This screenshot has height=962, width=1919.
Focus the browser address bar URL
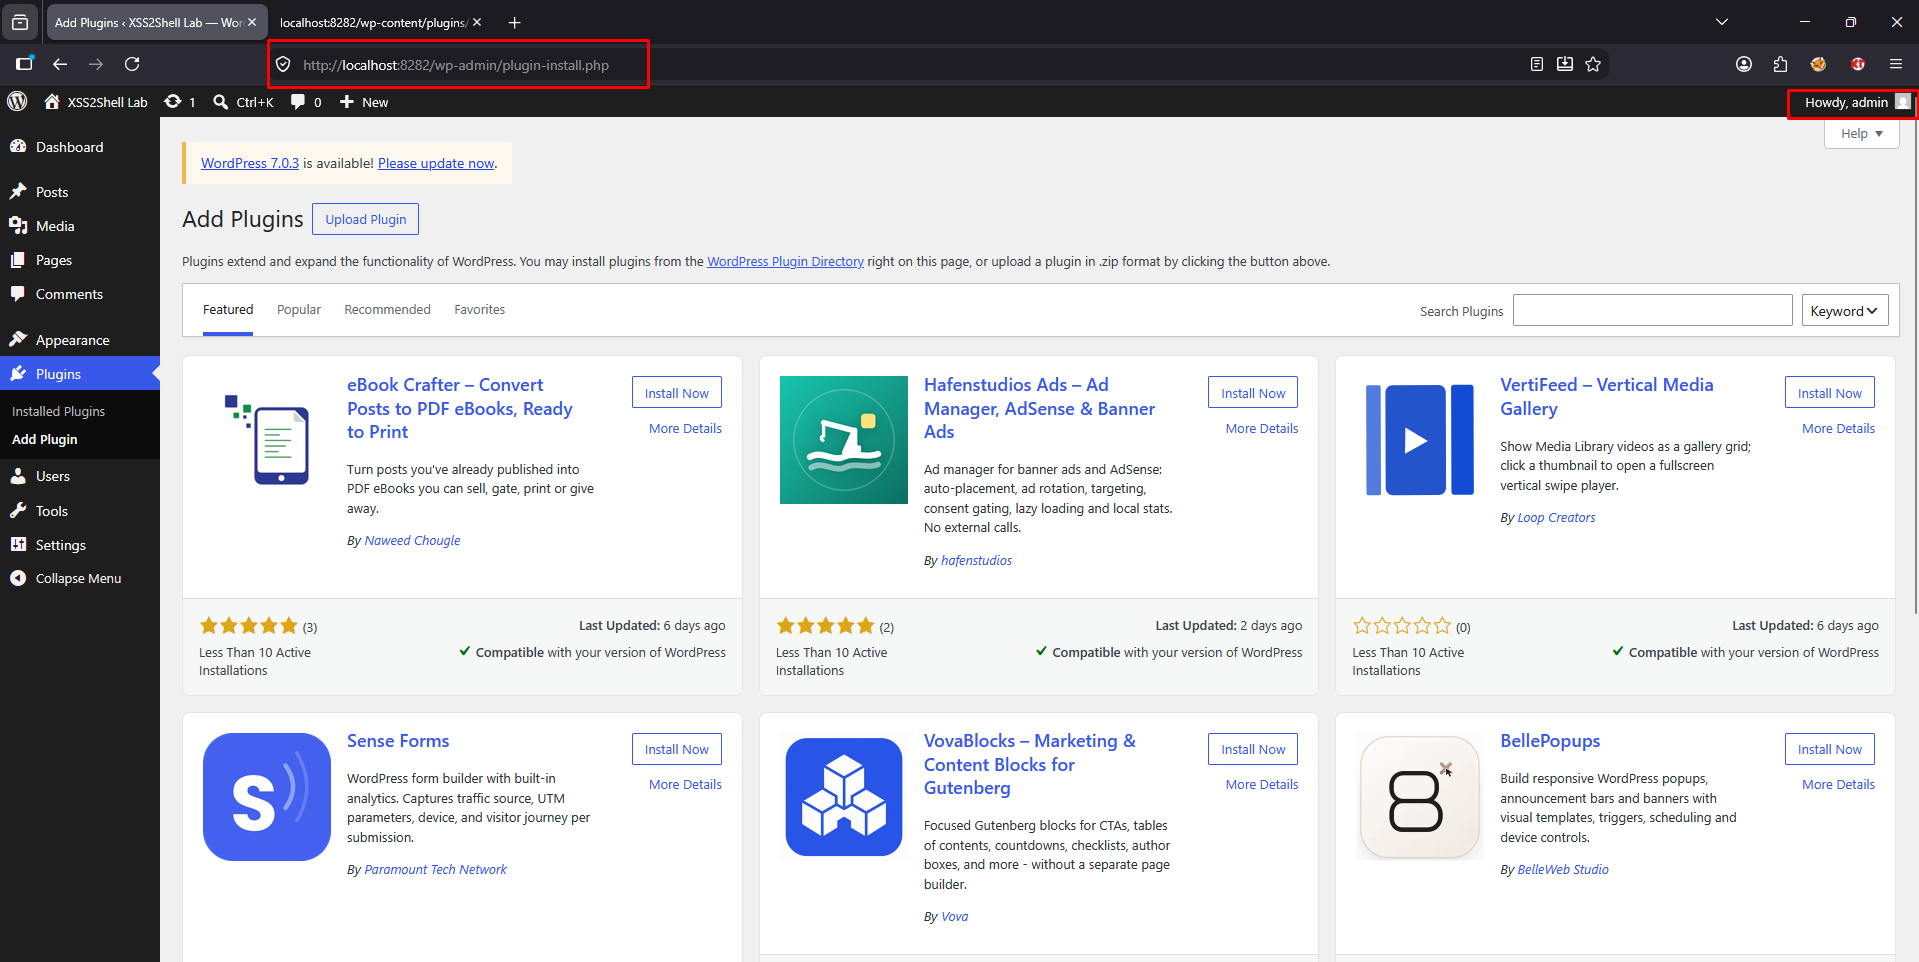[456, 65]
